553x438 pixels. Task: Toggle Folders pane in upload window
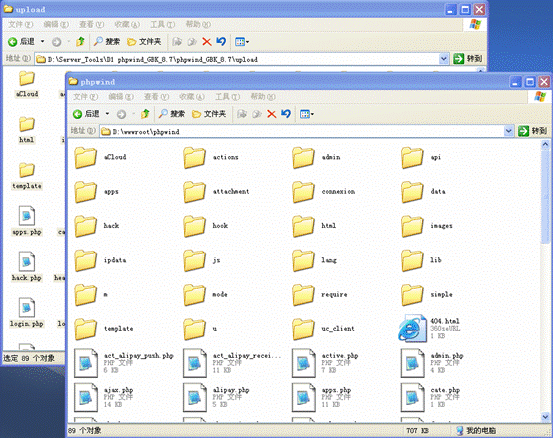(x=144, y=42)
